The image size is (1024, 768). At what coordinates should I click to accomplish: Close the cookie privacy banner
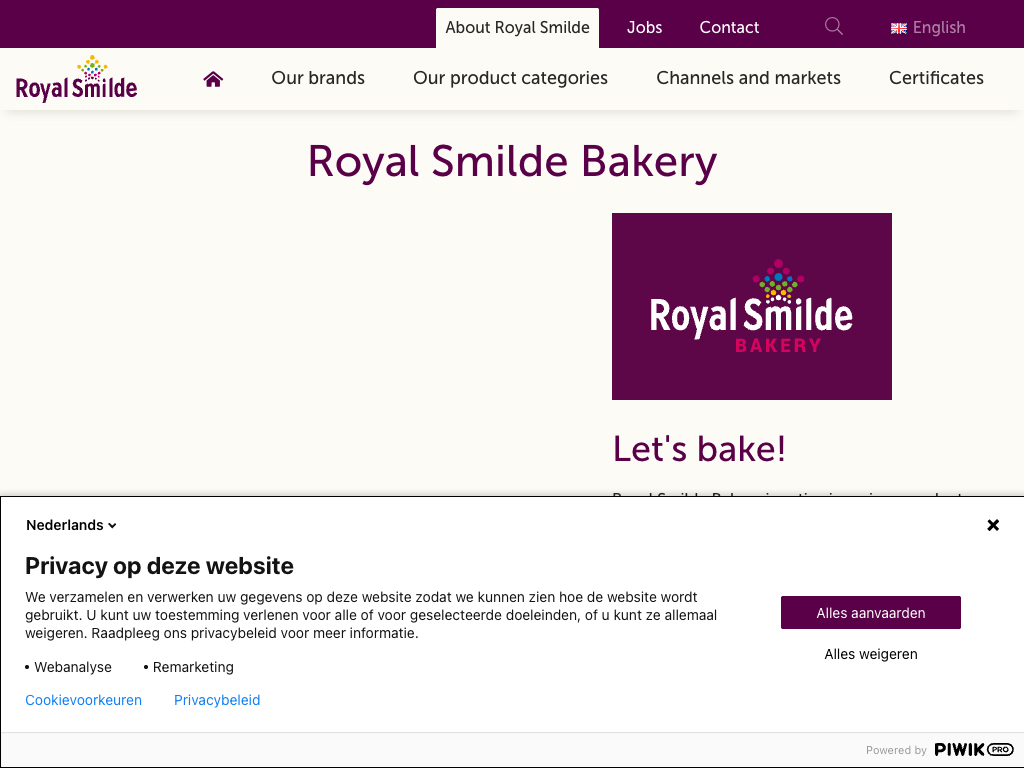[x=993, y=525]
